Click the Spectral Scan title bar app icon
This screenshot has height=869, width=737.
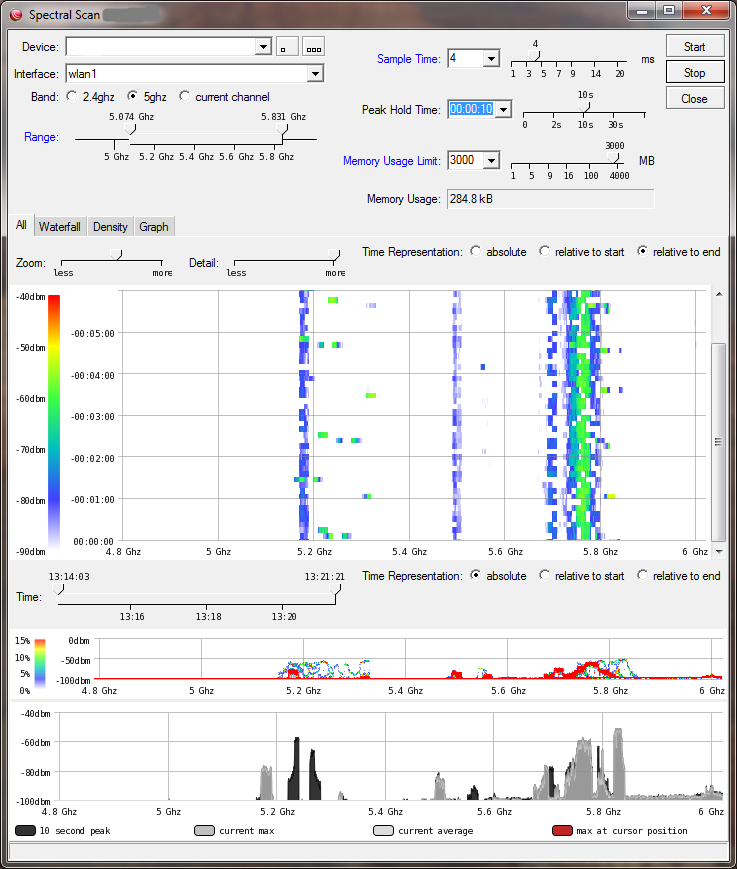[x=15, y=14]
